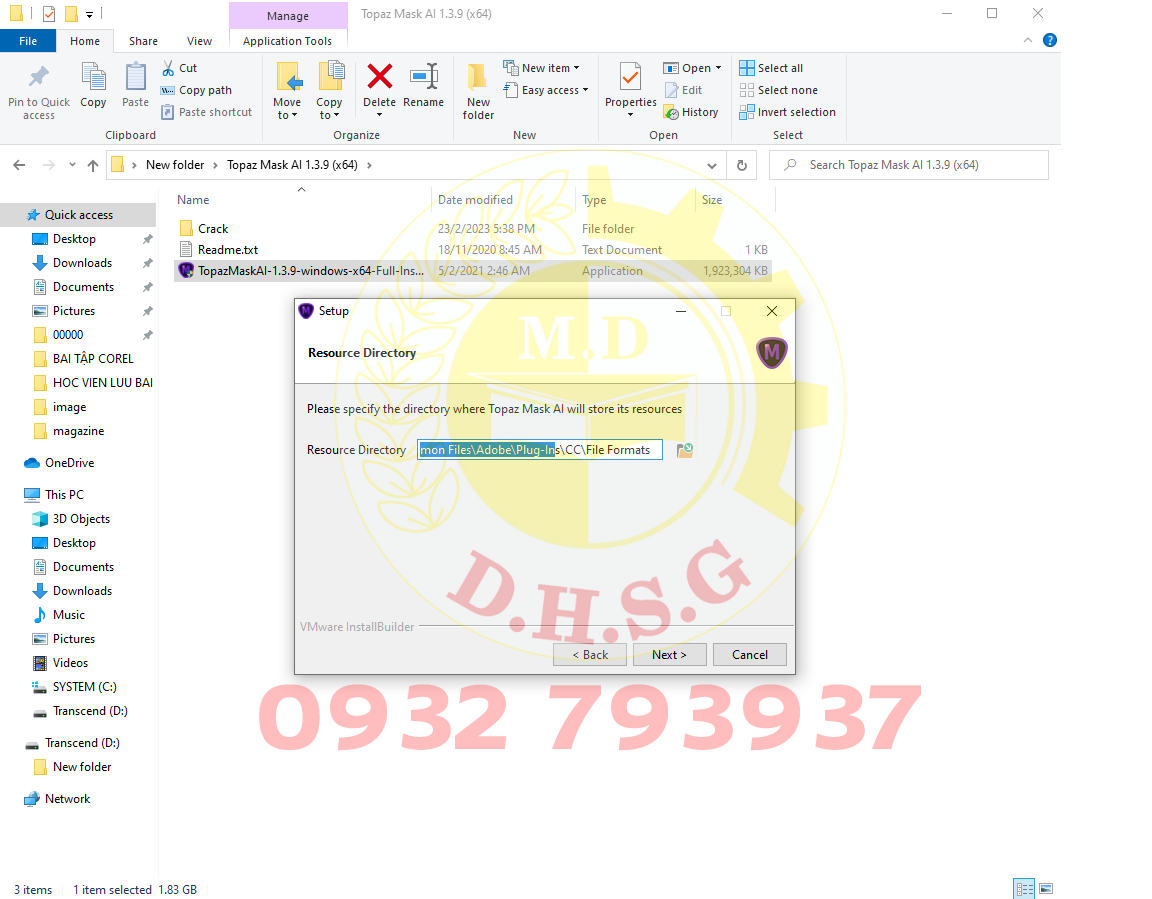
Task: Go back to the previous folder
Action: [19, 165]
